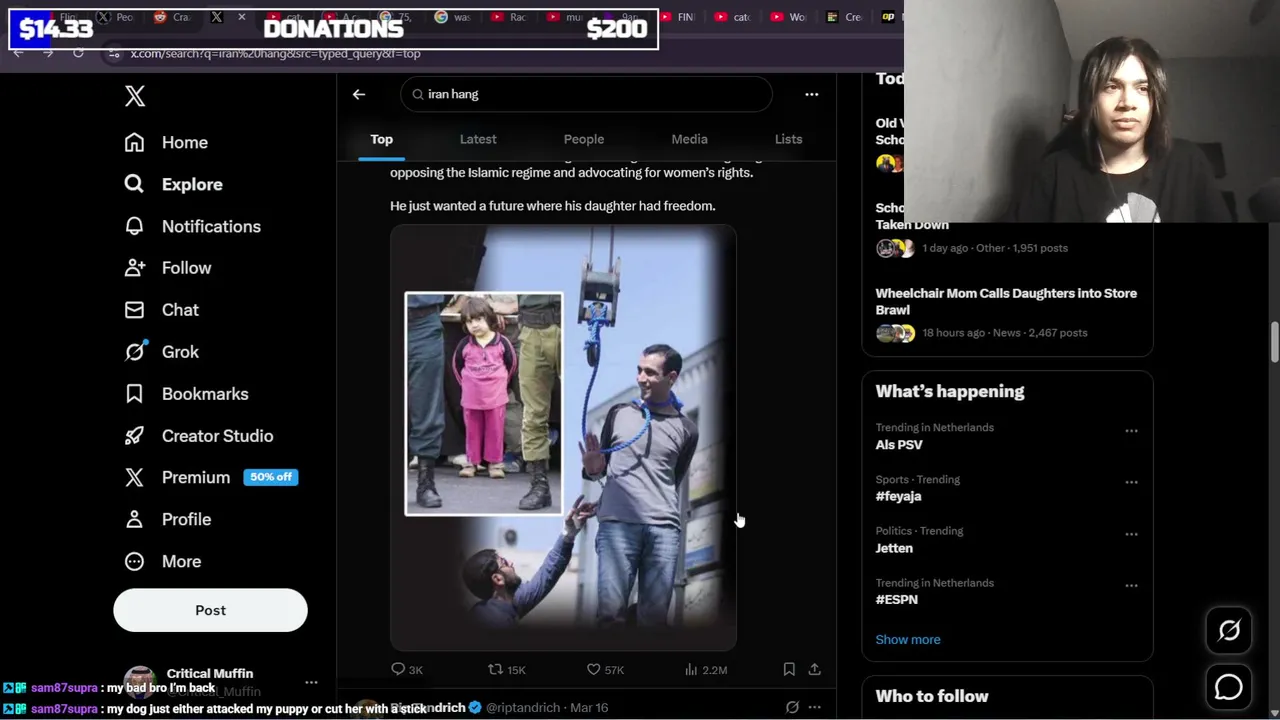Click the browser address bar URL
This screenshot has height=720, width=1280.
point(275,53)
